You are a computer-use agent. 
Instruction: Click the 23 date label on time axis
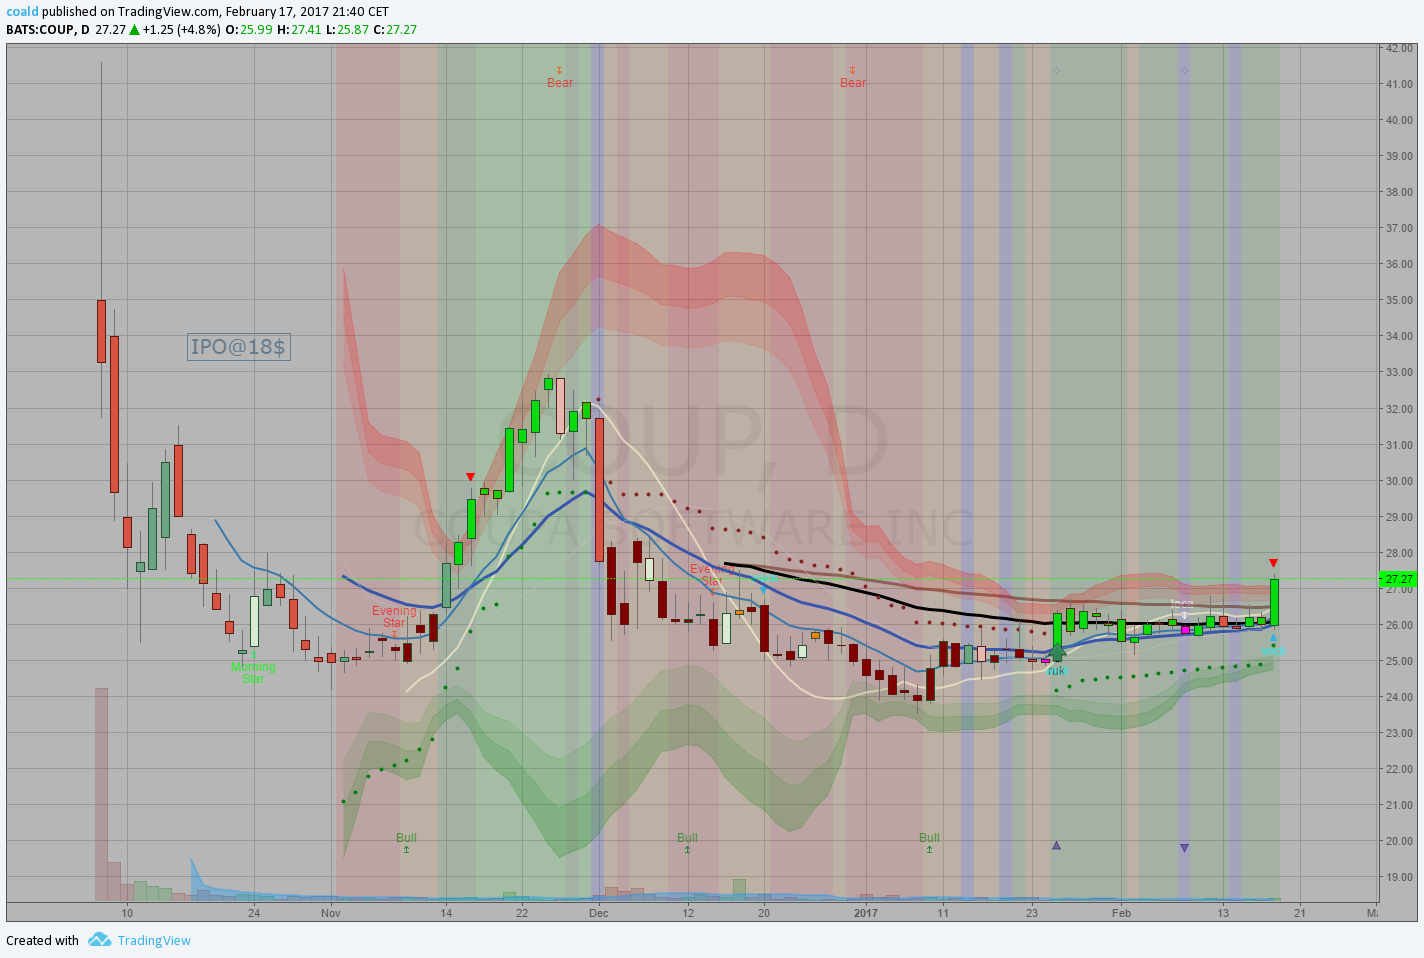coord(1032,913)
